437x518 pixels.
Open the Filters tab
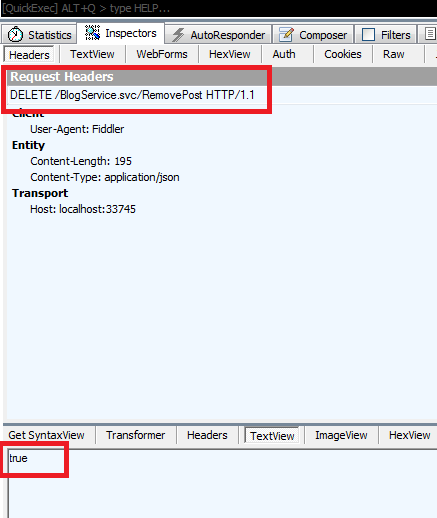386,35
